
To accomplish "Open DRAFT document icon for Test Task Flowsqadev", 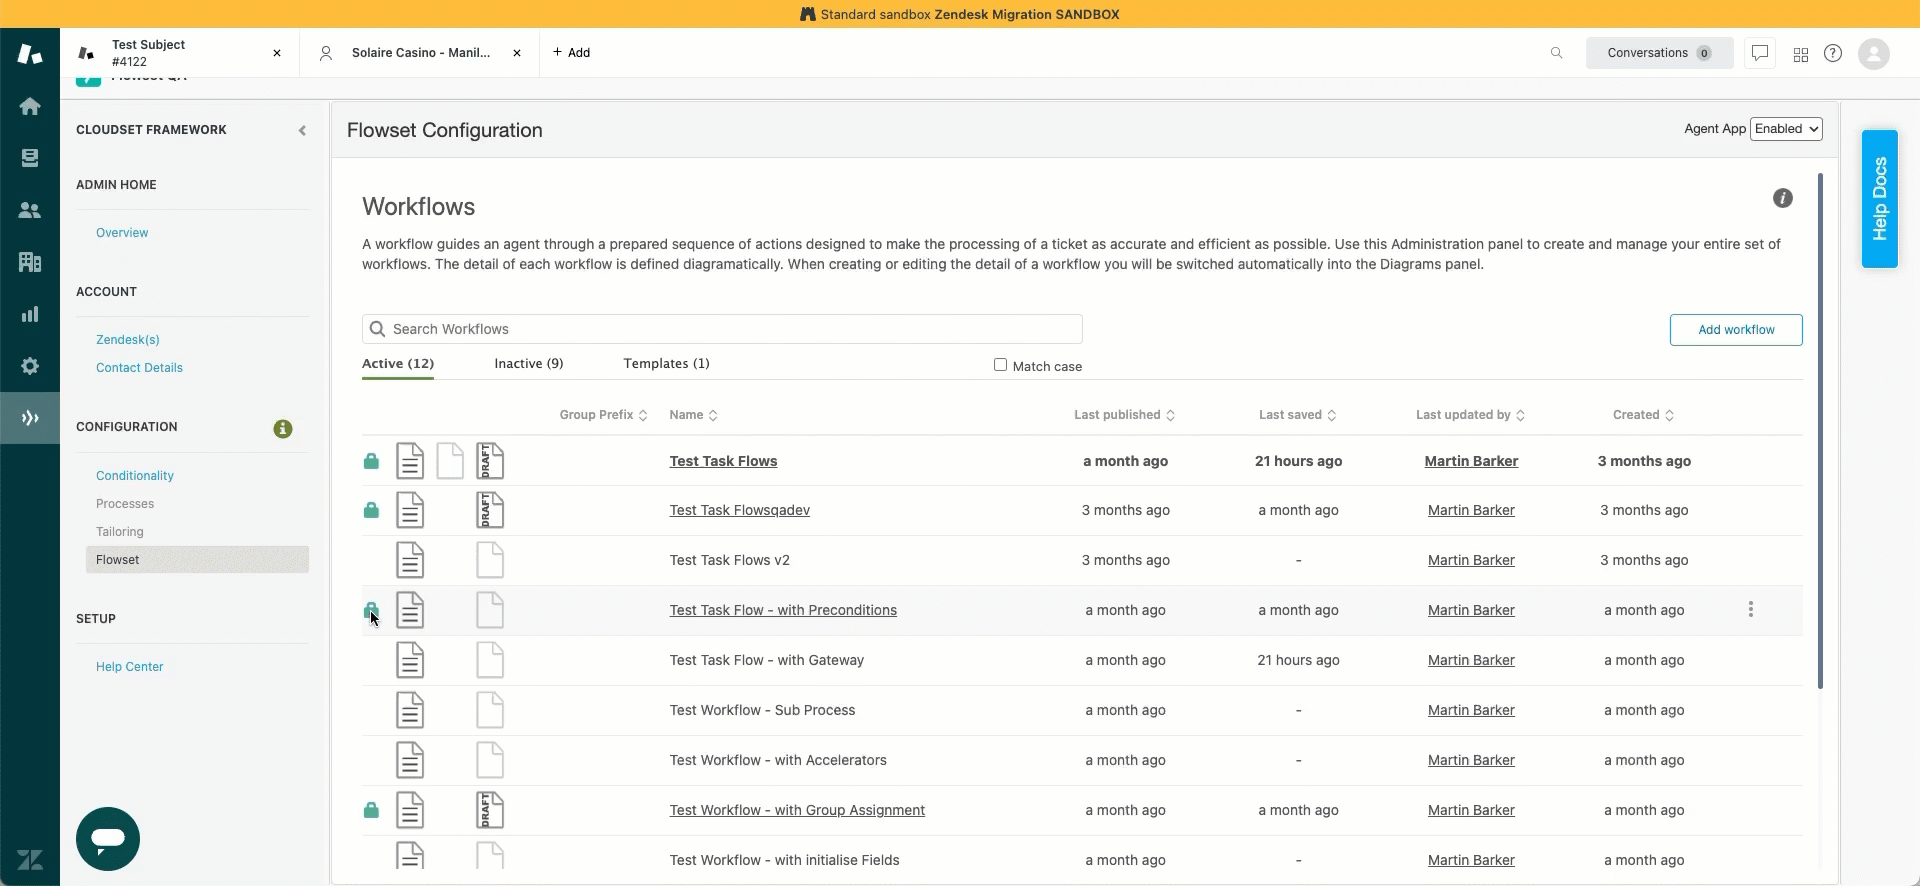I will point(490,510).
